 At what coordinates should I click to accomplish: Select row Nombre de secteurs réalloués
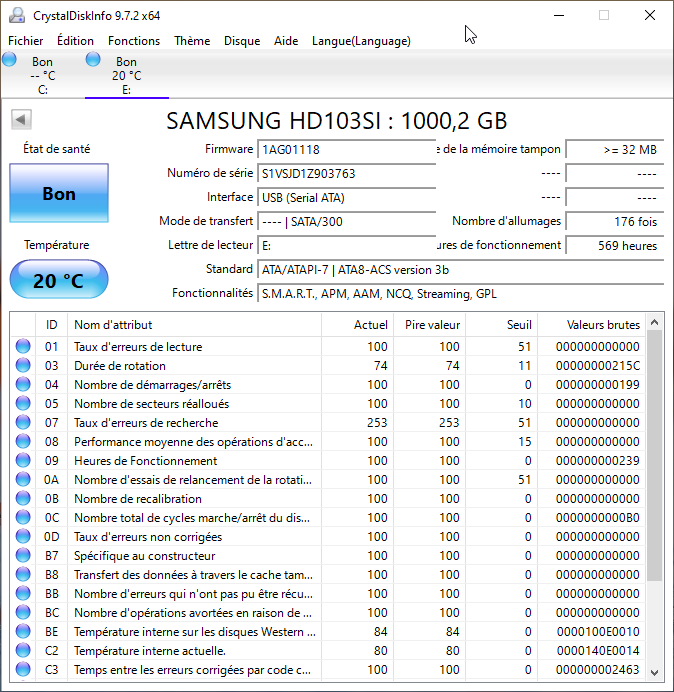[x=328, y=403]
